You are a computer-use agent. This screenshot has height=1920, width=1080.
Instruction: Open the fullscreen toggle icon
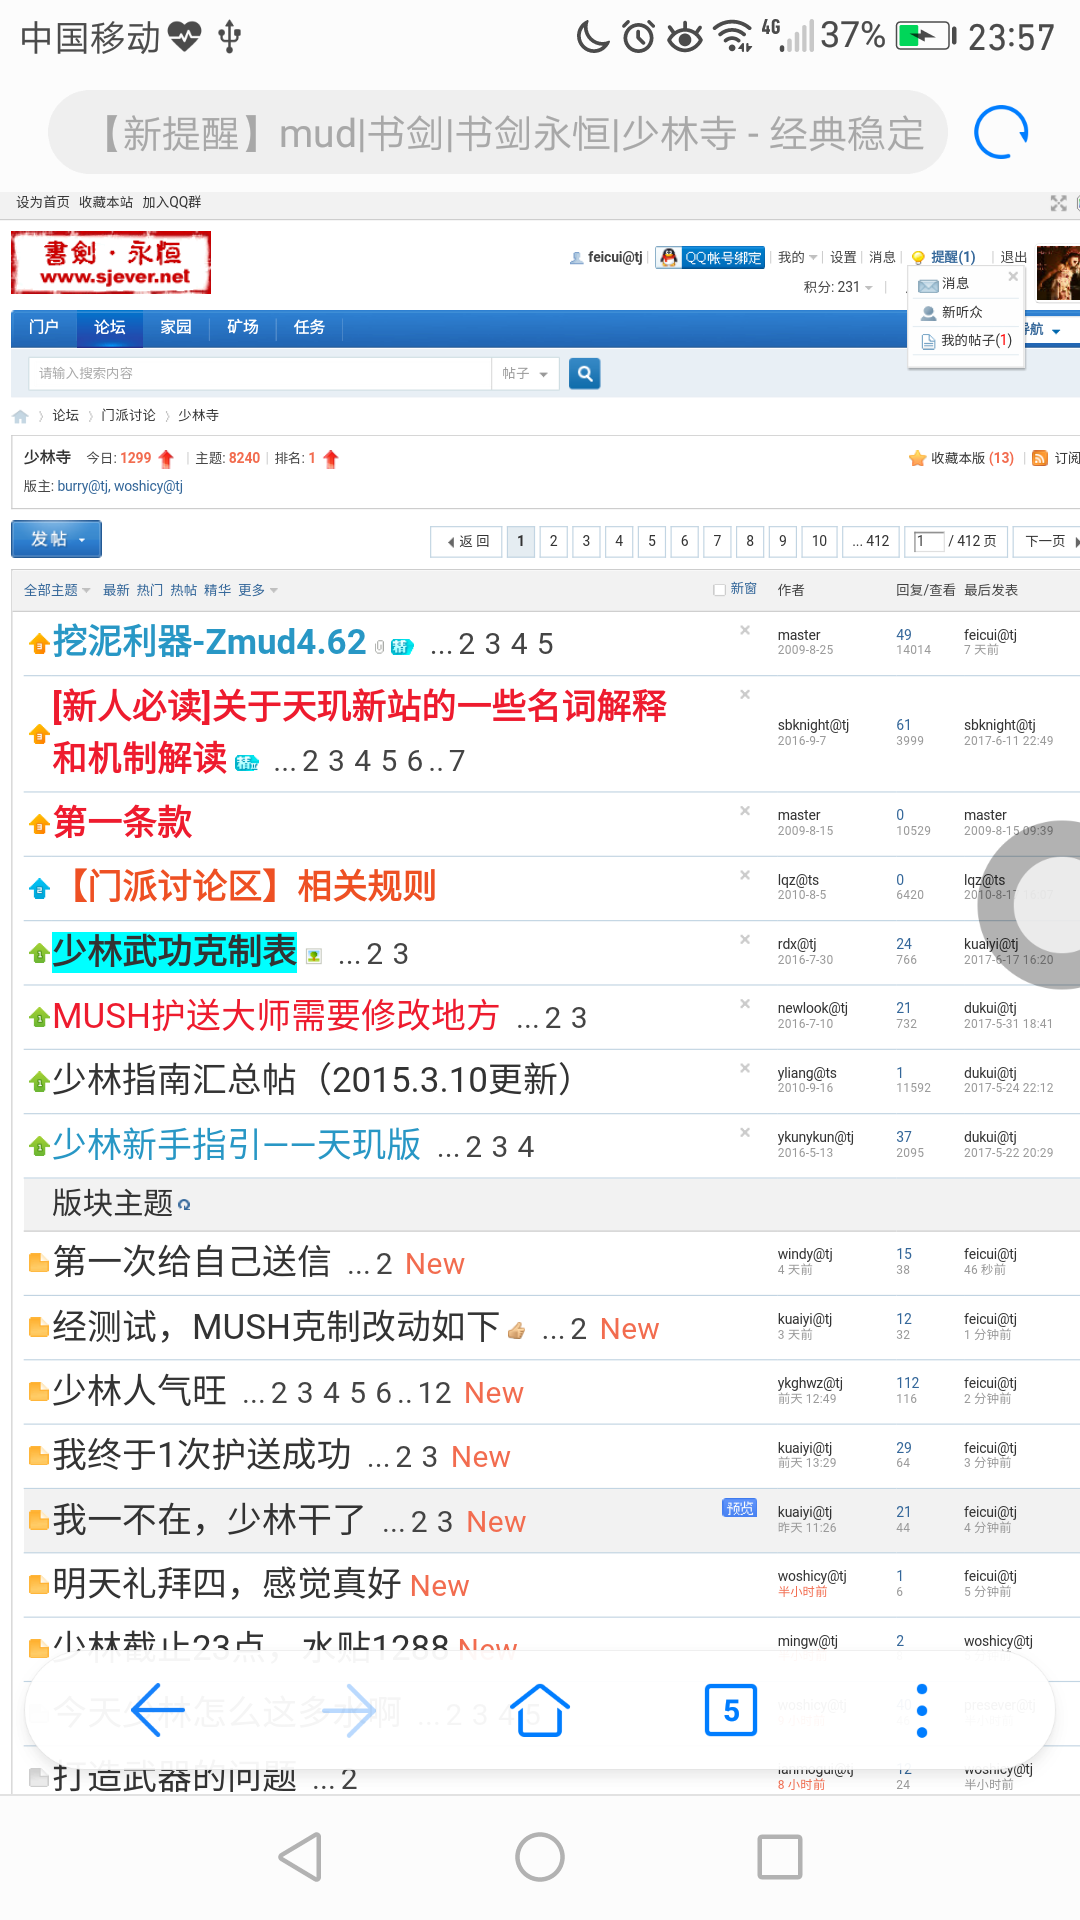pos(1059,203)
